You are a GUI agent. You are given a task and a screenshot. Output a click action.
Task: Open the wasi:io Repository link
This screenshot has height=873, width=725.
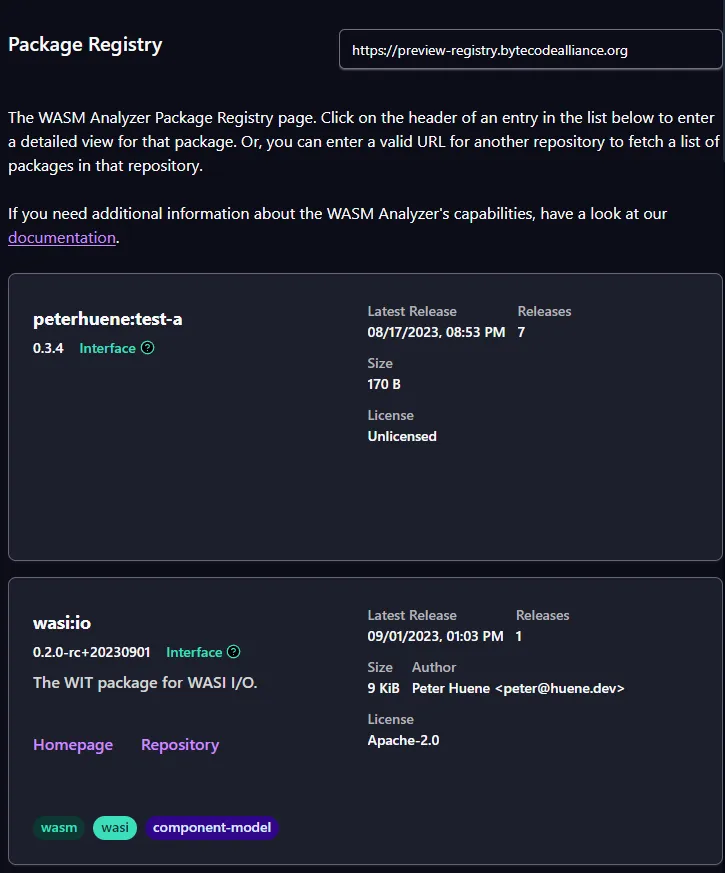pyautogui.click(x=180, y=744)
